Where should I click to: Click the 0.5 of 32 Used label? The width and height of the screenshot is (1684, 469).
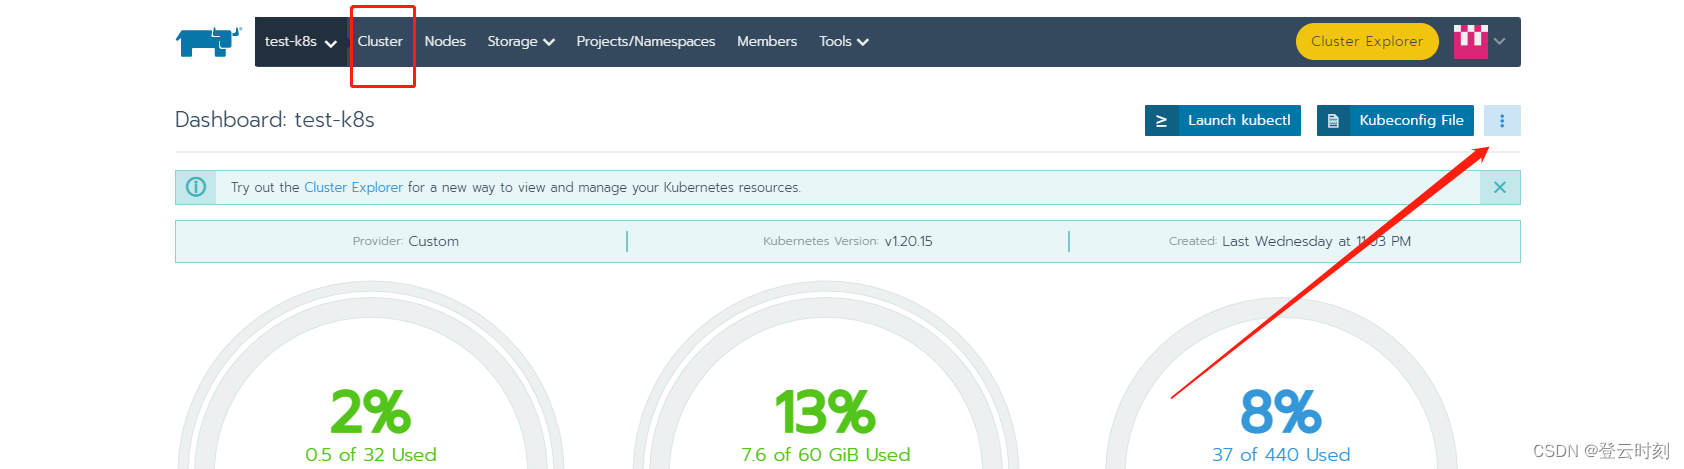point(371,455)
